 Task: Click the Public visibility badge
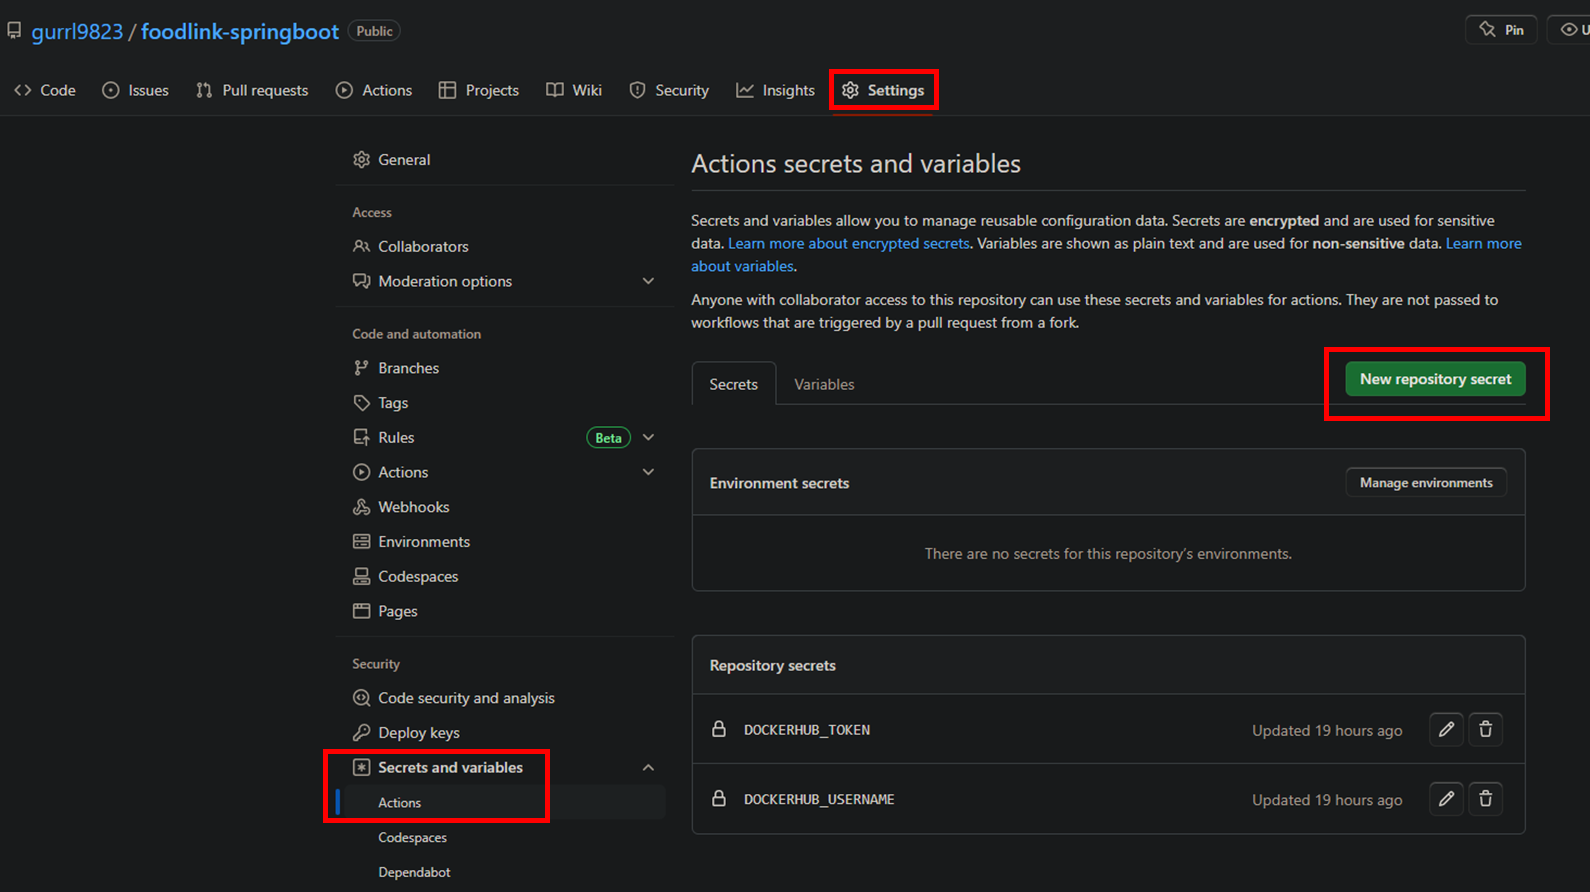pyautogui.click(x=374, y=31)
